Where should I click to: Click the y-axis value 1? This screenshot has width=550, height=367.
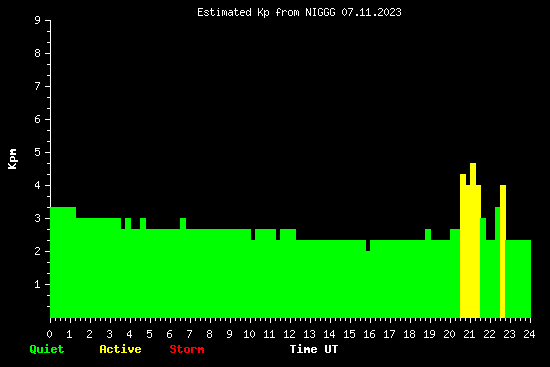click(x=37, y=284)
